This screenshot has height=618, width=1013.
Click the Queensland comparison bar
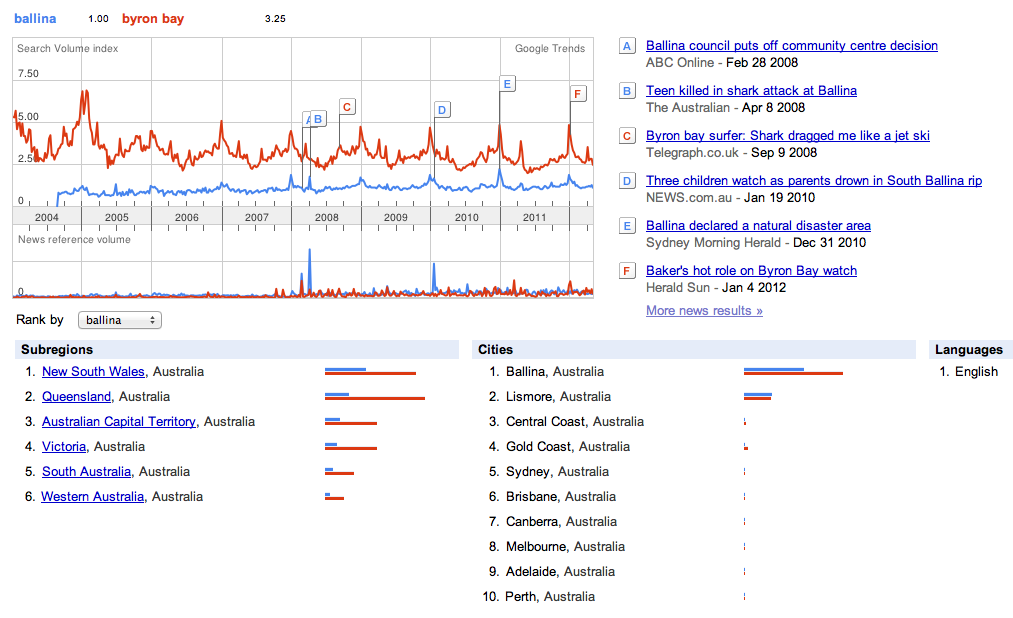[375, 397]
